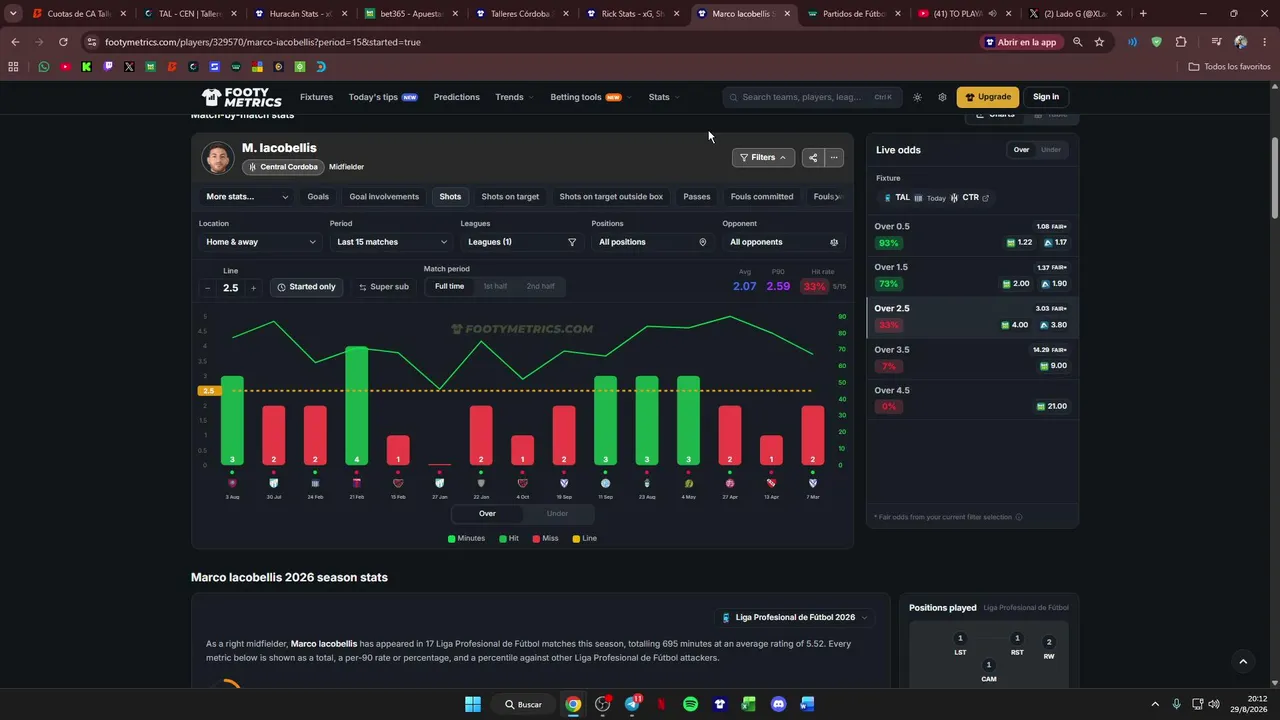Expand the Trends nav menu
Viewport: 1280px width, 720px height.
[x=514, y=97]
